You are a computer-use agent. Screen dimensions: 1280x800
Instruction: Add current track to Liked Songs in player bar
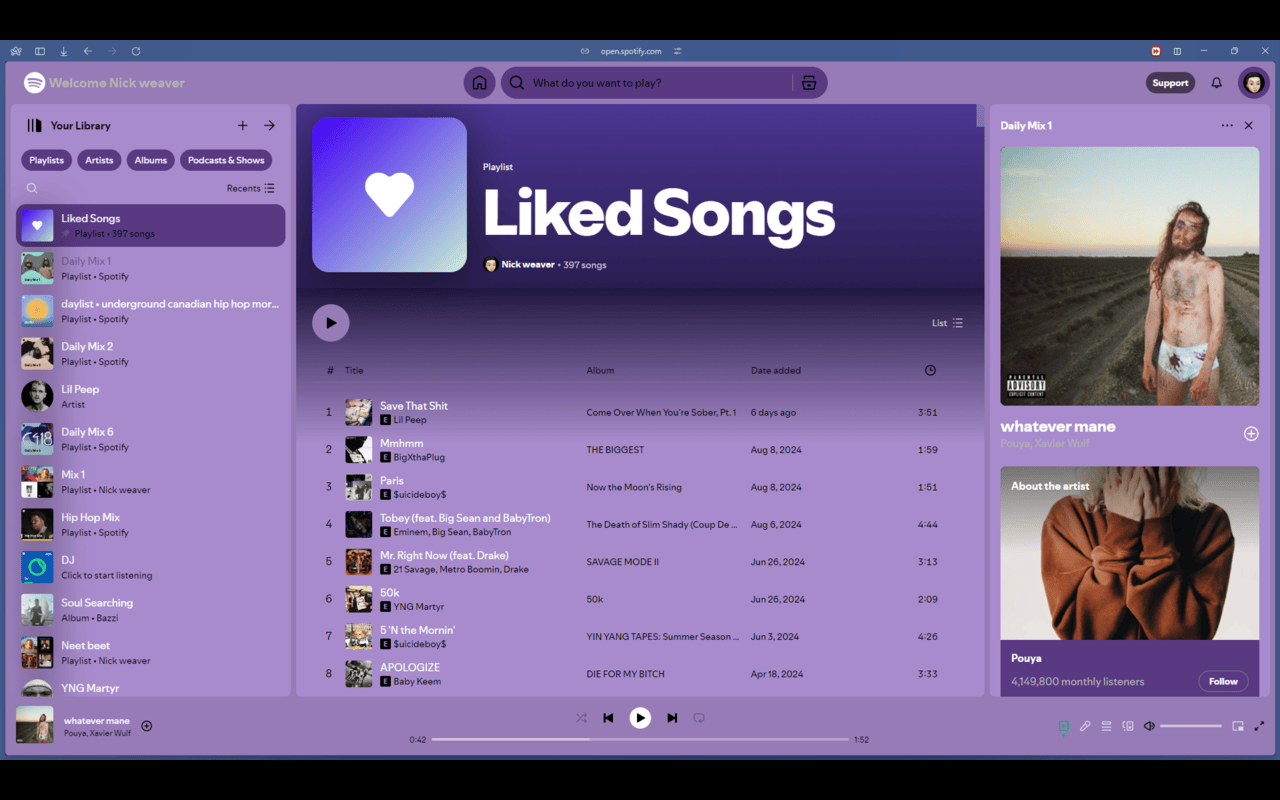pyautogui.click(x=147, y=726)
